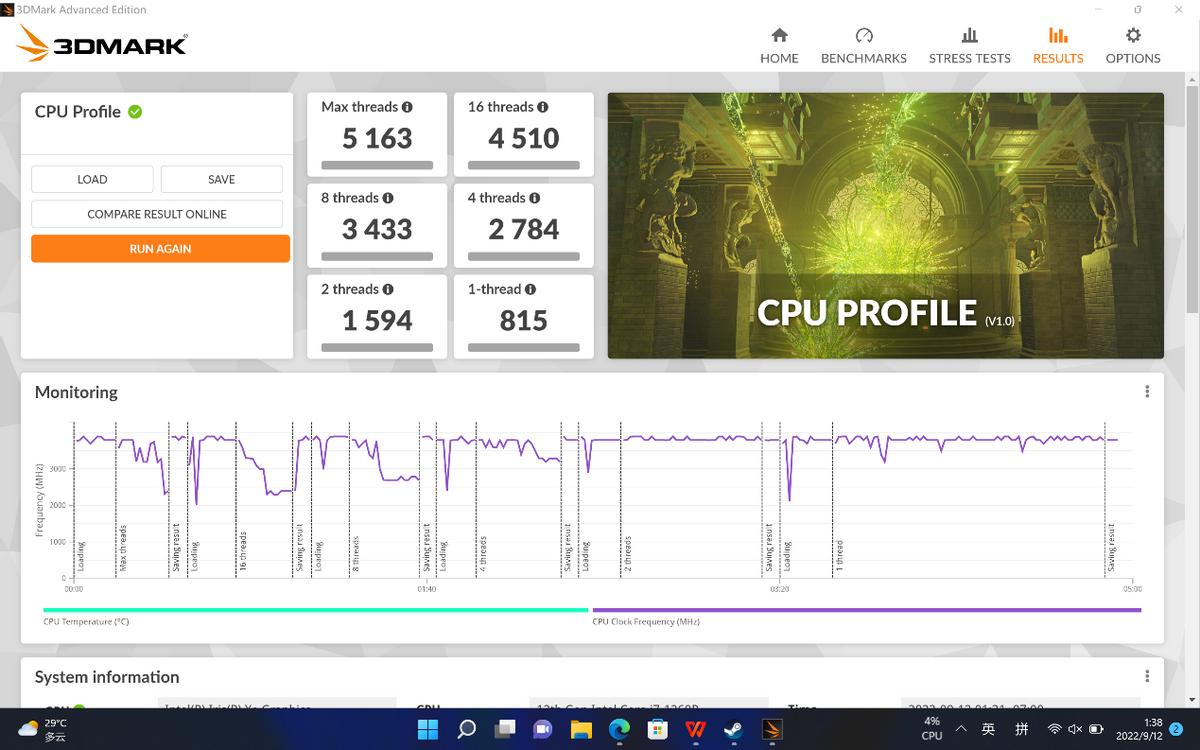Viewport: 1200px width, 750px height.
Task: Click COMPARE RESULT ONLINE
Action: (x=157, y=214)
